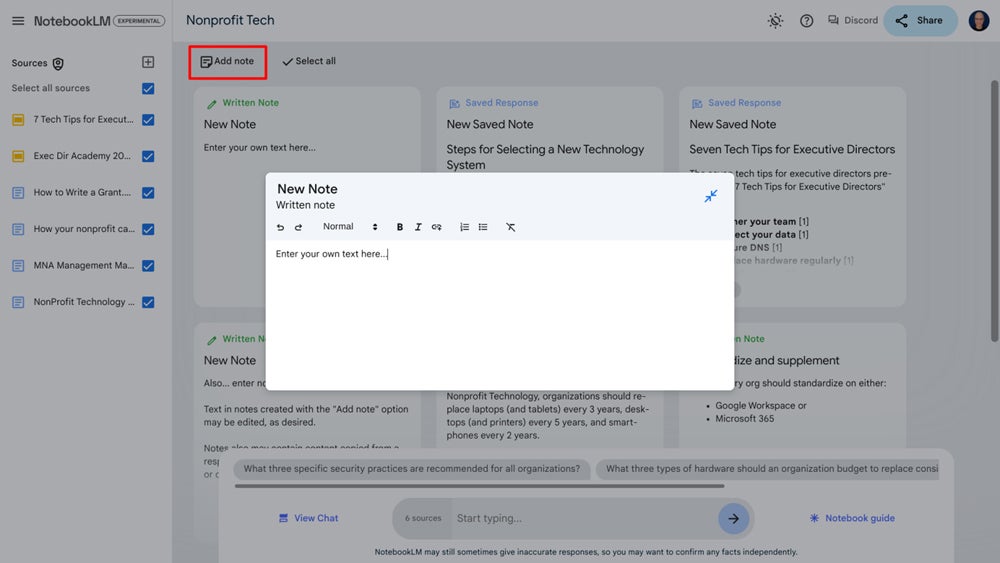Click the Share button

point(919,21)
